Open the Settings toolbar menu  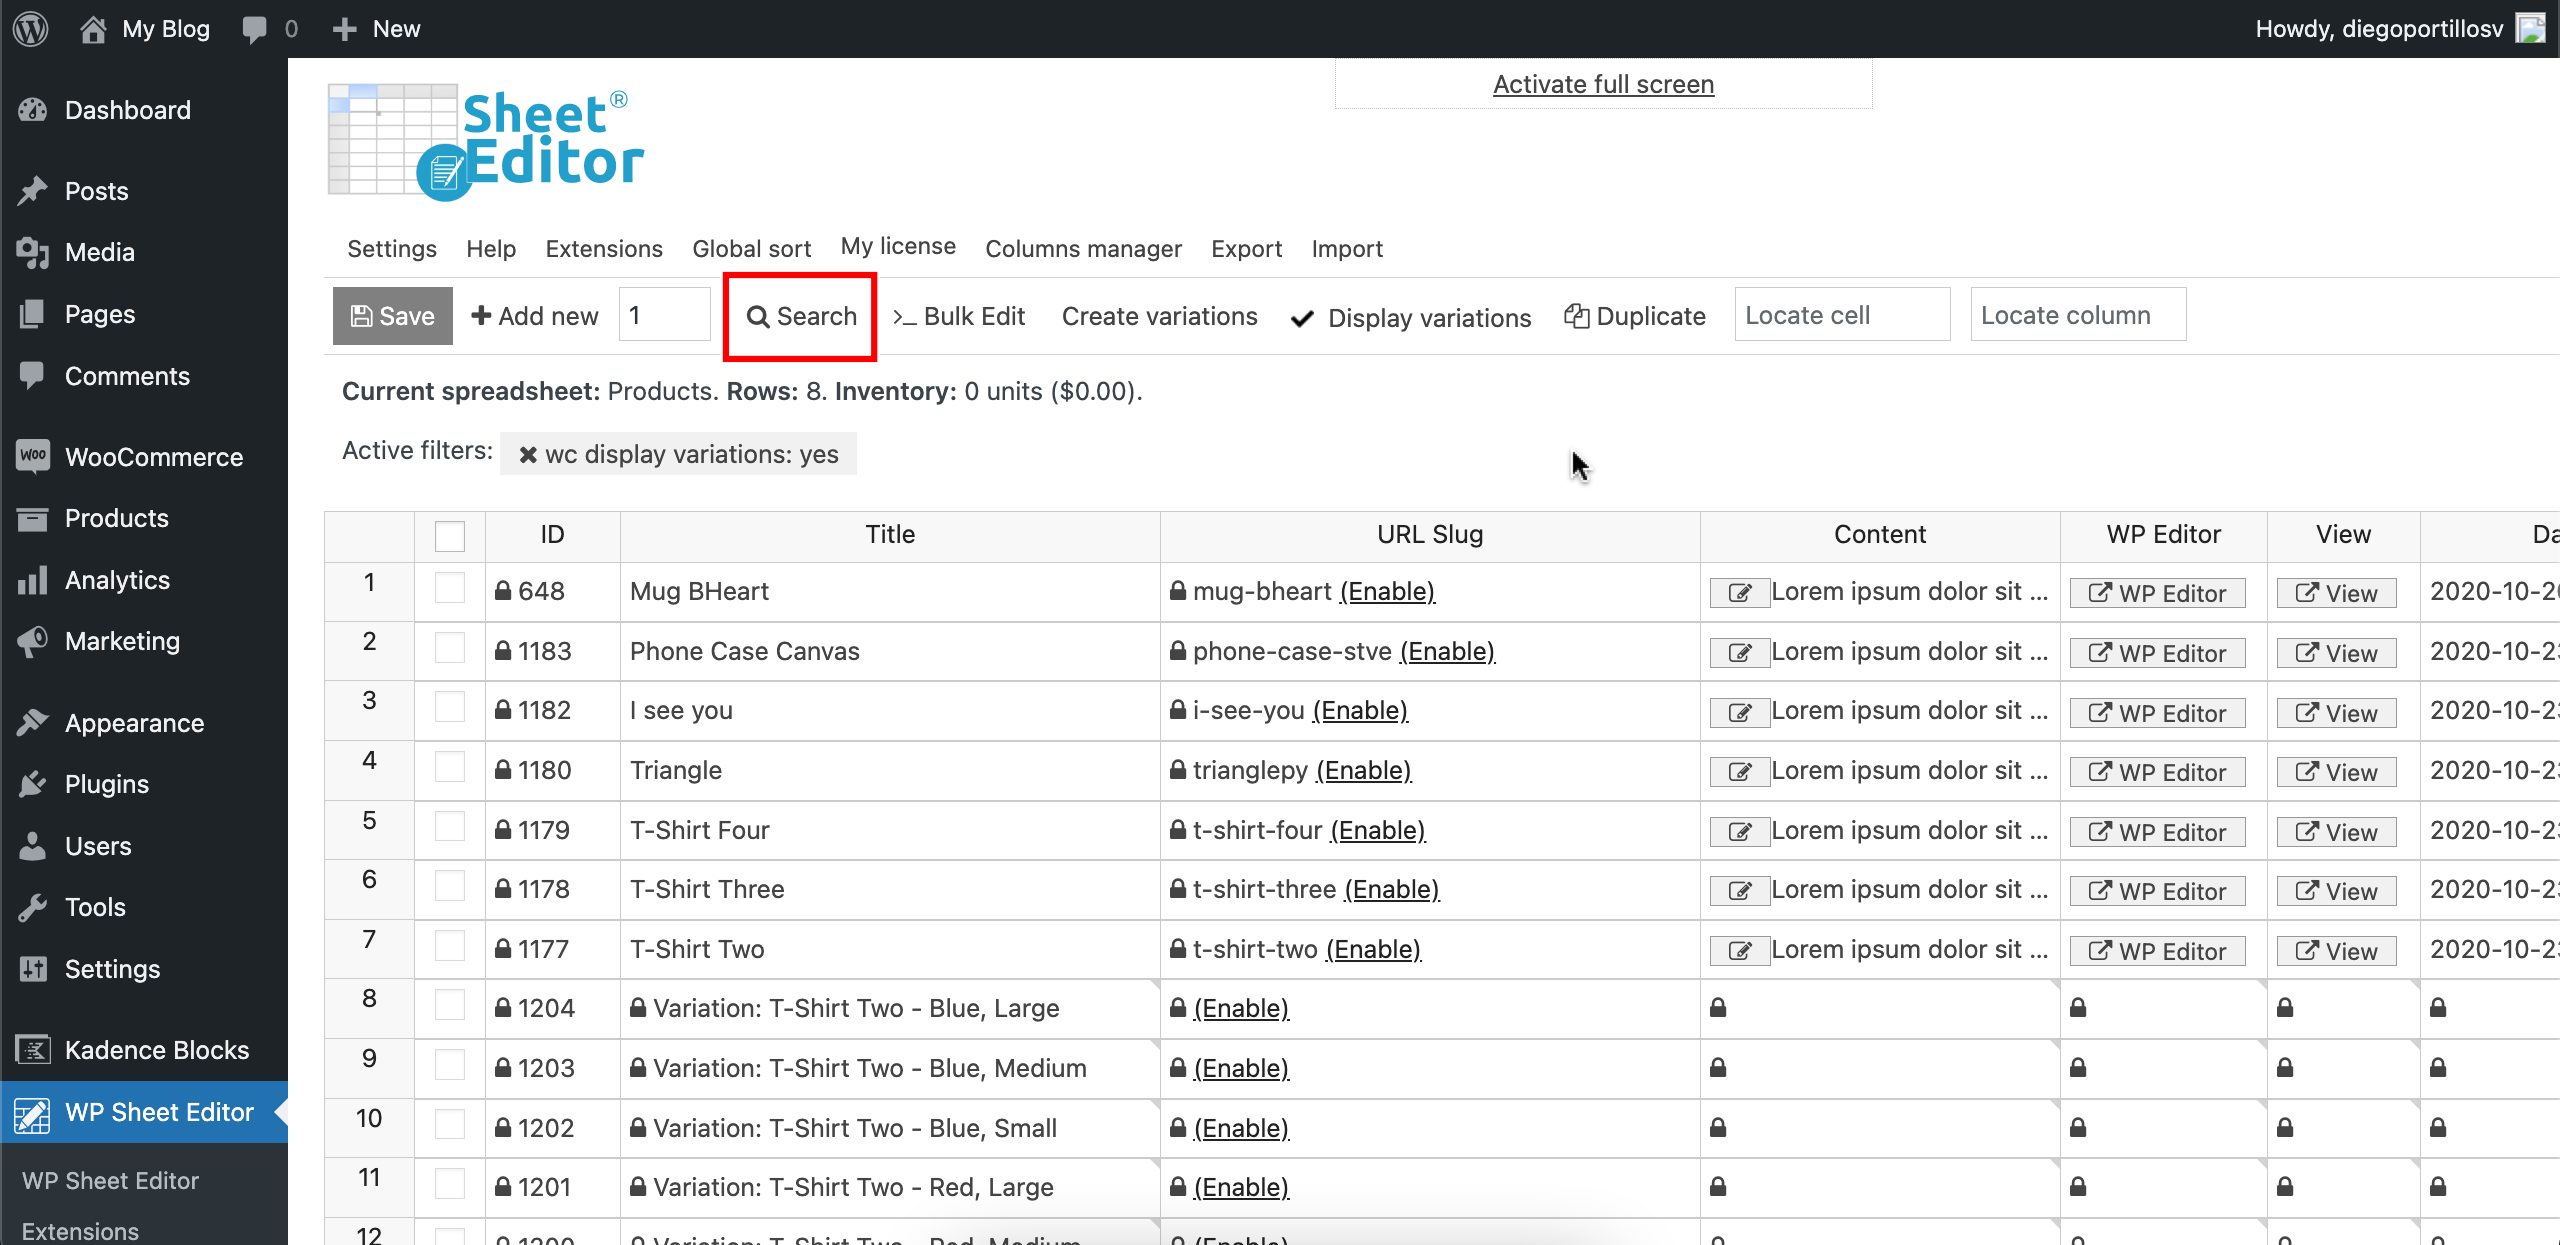click(392, 249)
